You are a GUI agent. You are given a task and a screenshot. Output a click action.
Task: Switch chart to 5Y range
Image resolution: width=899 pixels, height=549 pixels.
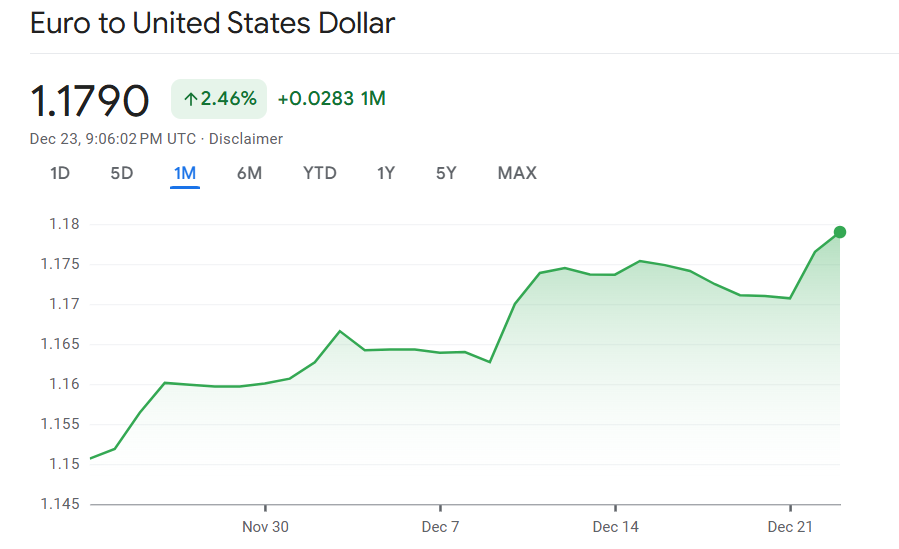446,173
